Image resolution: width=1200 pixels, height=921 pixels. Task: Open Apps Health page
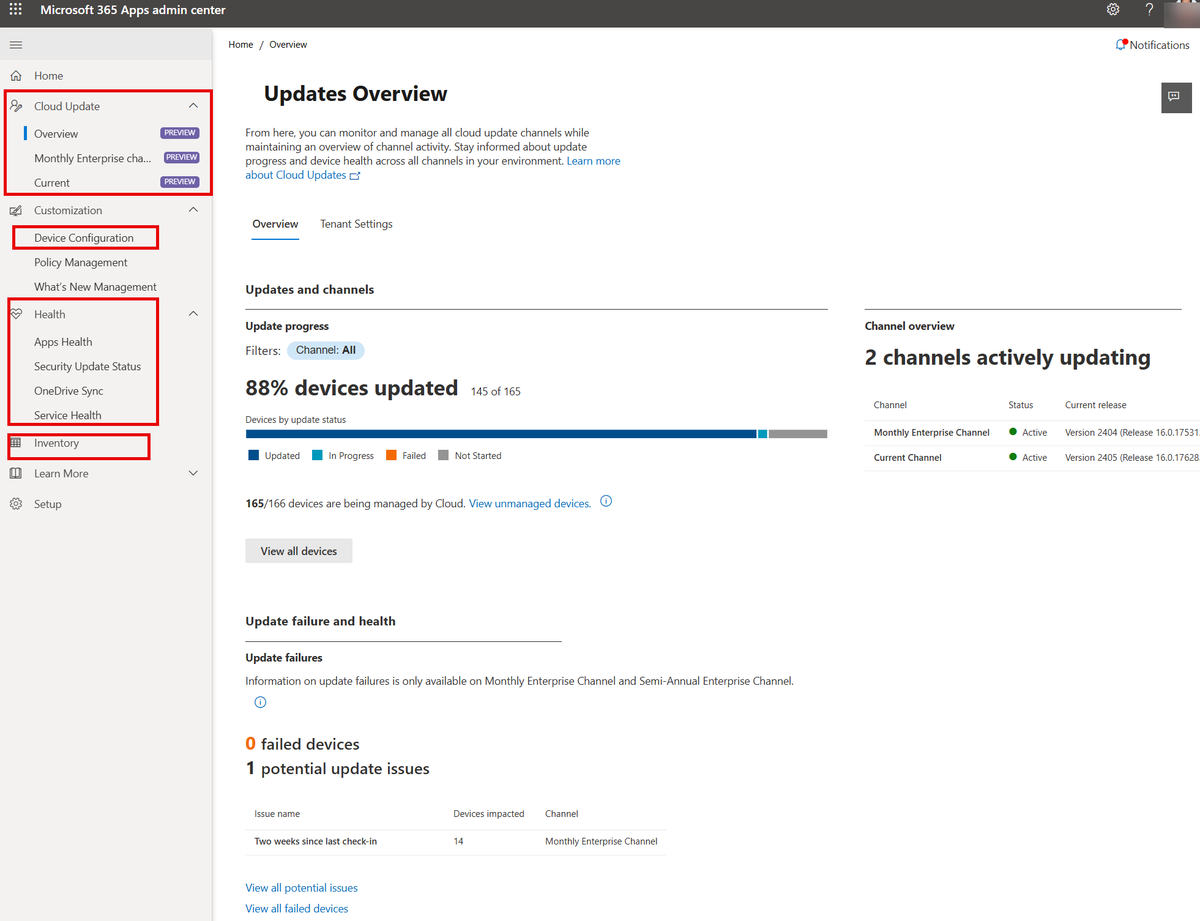[63, 342]
